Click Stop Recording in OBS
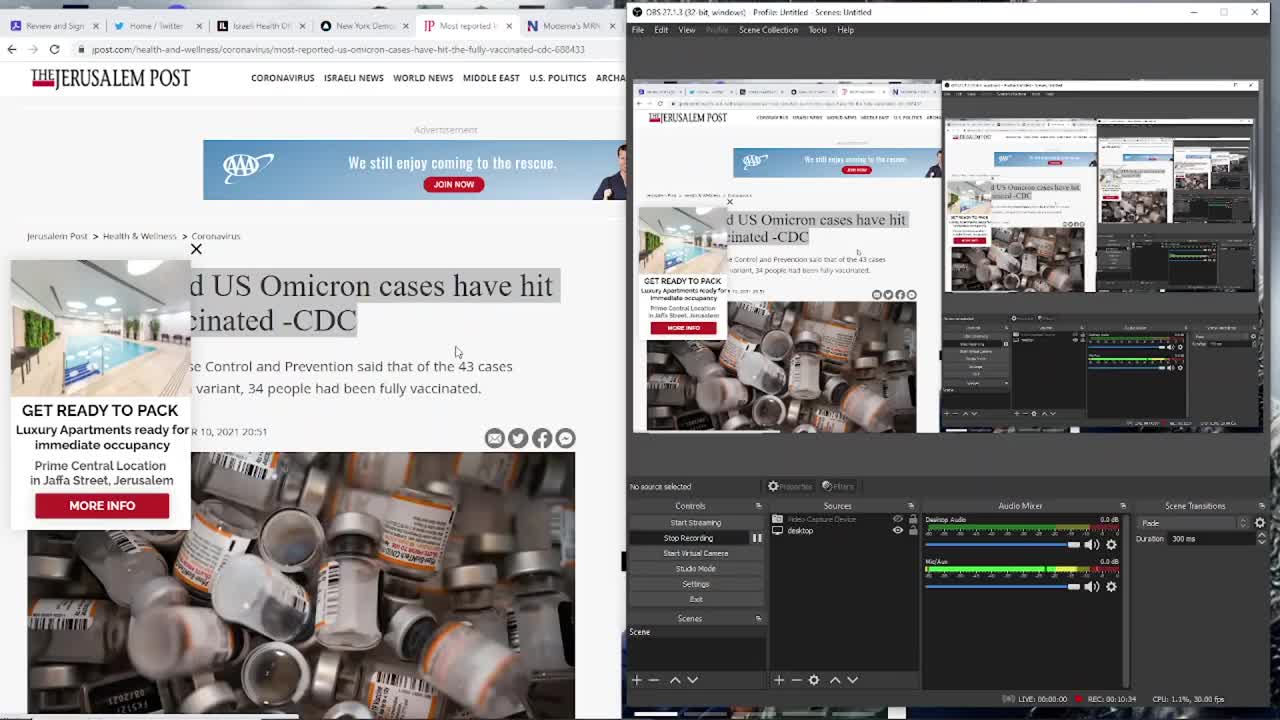The image size is (1280, 720). click(x=689, y=538)
